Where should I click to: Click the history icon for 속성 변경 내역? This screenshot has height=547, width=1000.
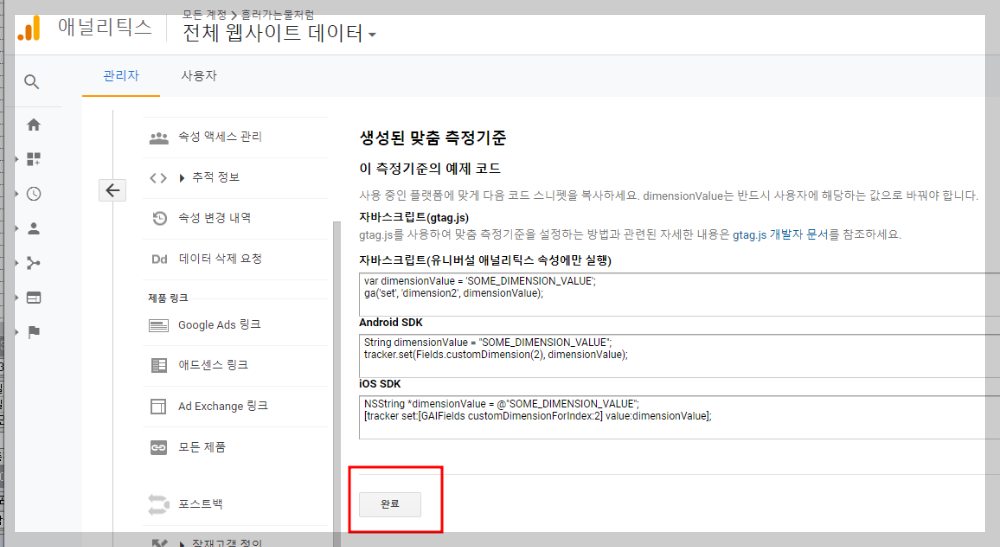159,218
